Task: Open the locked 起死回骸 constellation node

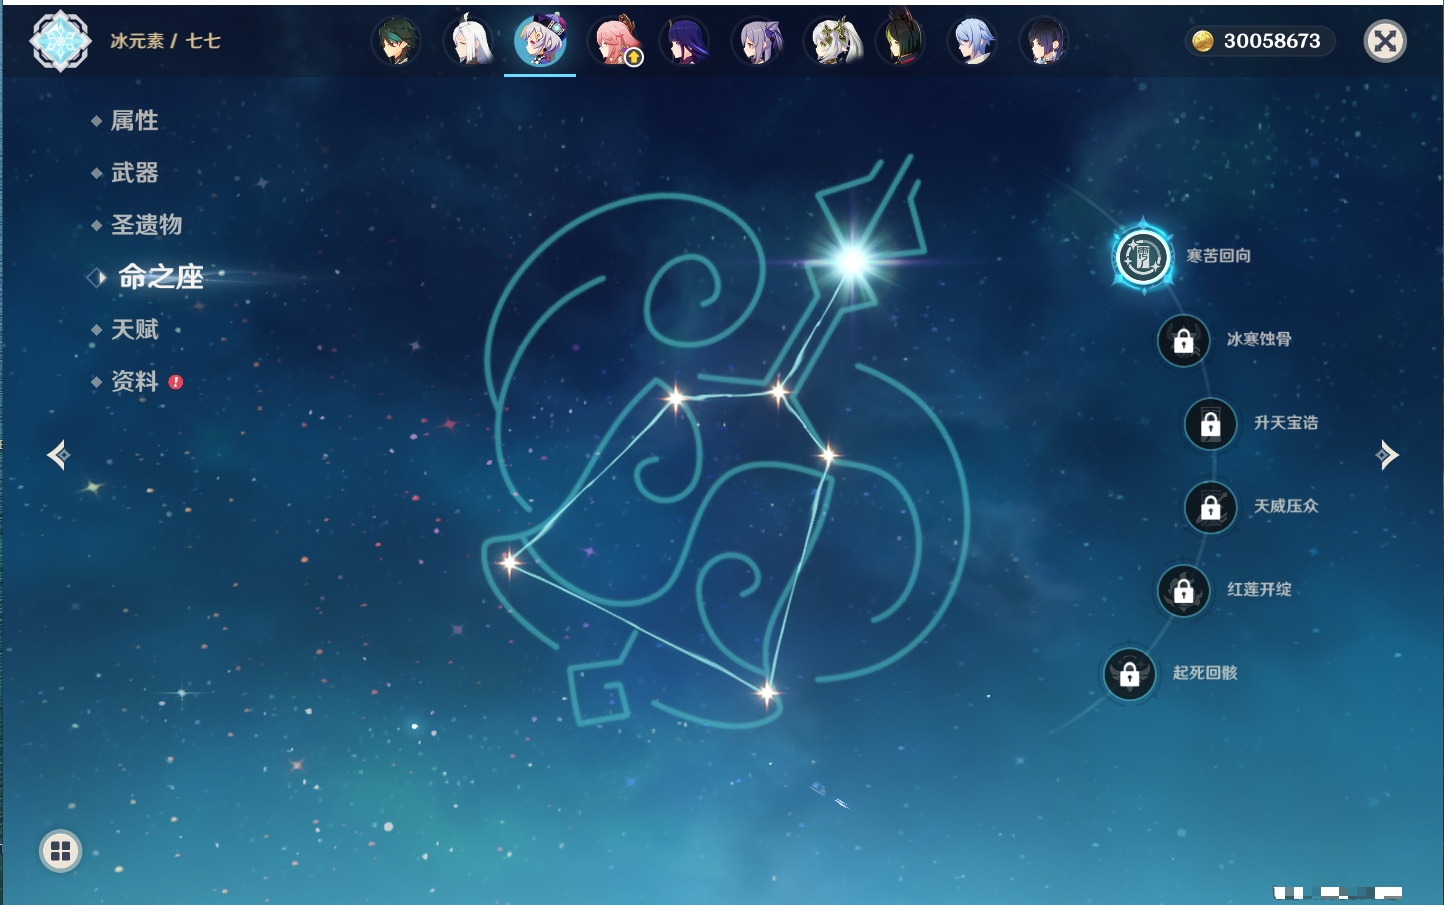Action: click(1129, 674)
